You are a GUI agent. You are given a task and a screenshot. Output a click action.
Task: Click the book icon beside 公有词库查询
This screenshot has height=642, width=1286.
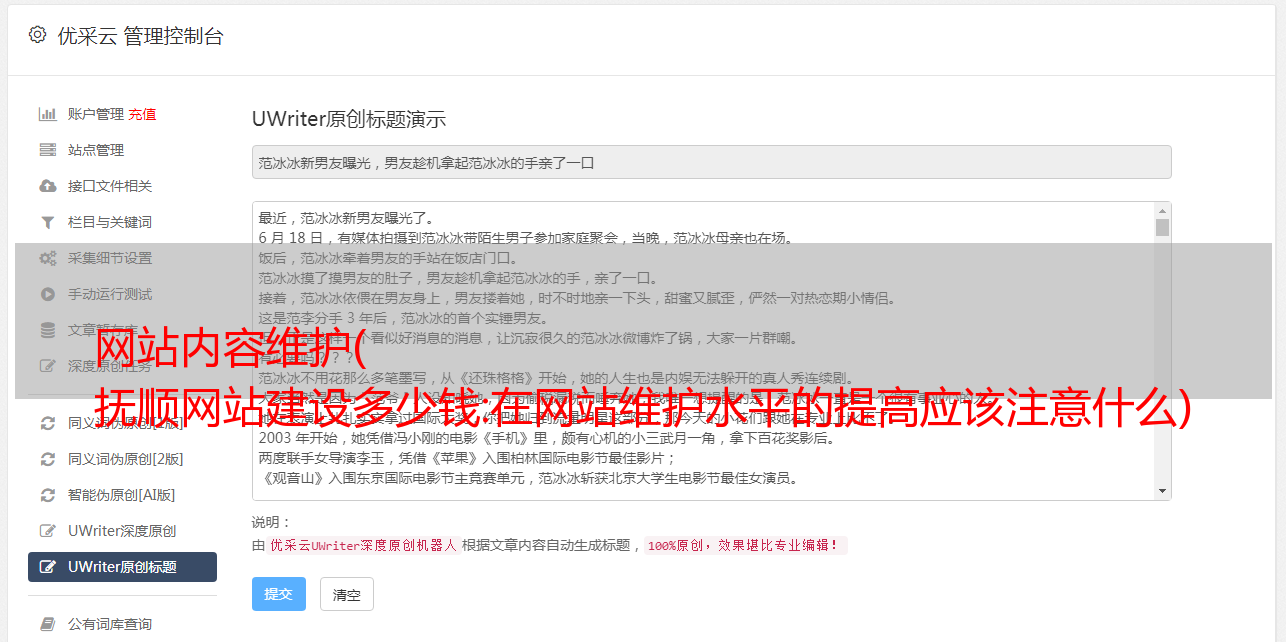(x=47, y=624)
